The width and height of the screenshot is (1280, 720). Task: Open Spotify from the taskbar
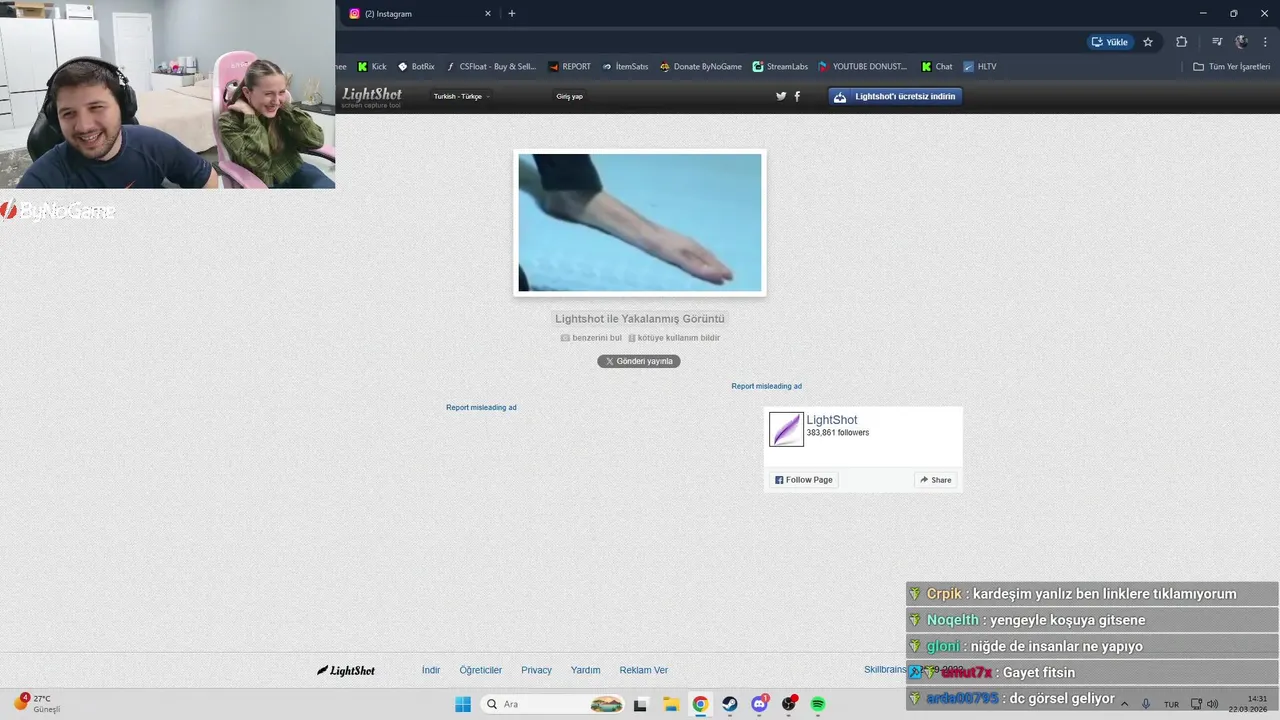(818, 704)
